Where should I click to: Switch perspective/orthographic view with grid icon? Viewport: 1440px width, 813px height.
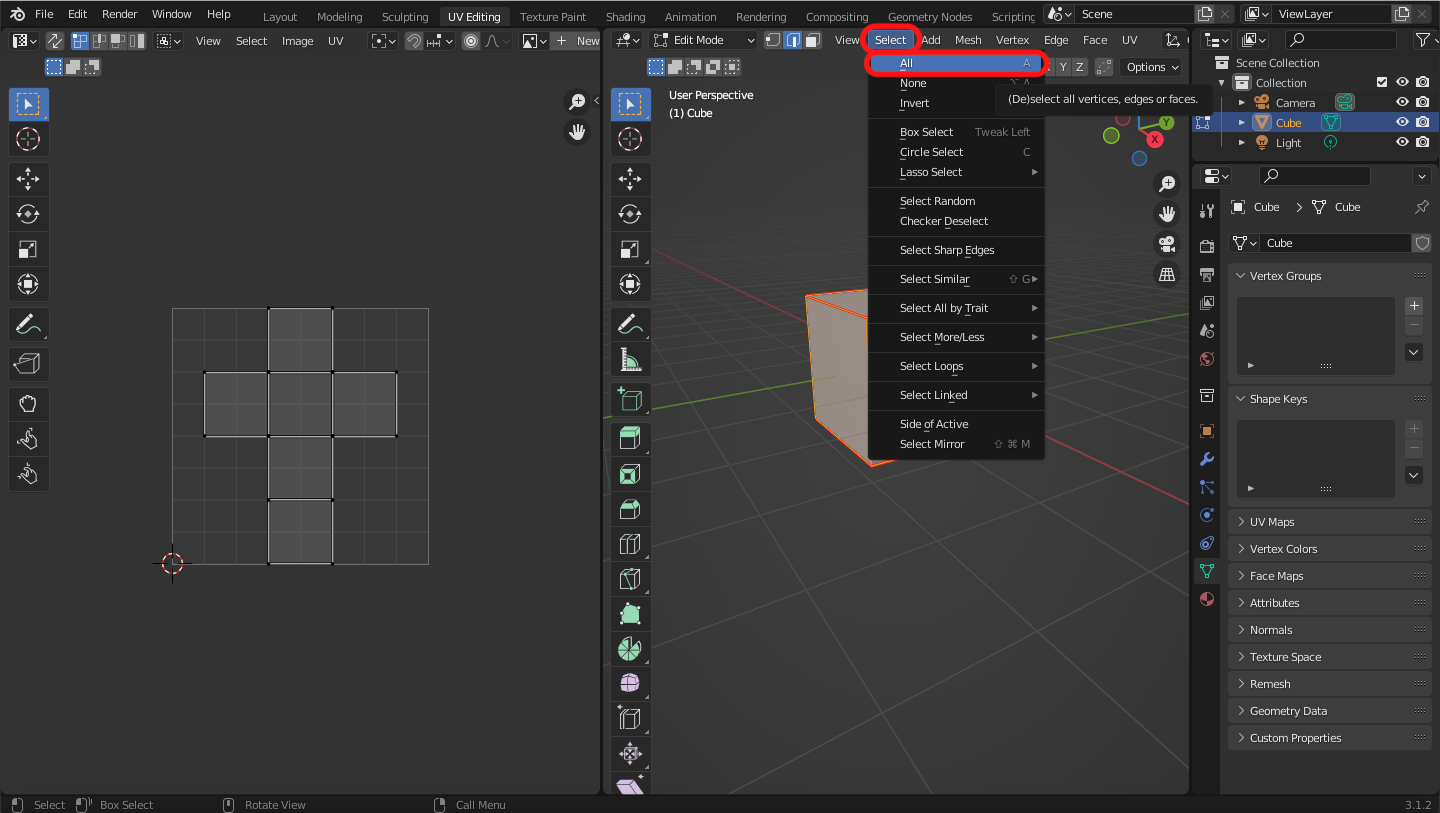point(1167,274)
